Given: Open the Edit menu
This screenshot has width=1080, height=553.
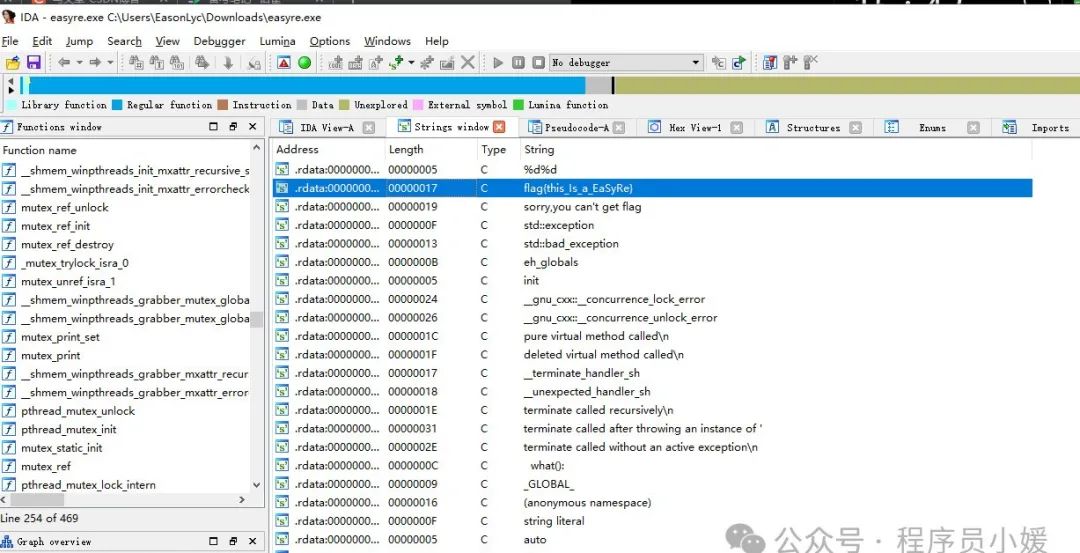Looking at the screenshot, I should 42,41.
